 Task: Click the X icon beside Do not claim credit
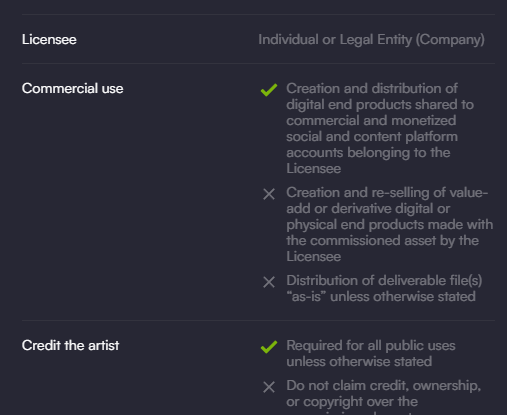point(269,387)
